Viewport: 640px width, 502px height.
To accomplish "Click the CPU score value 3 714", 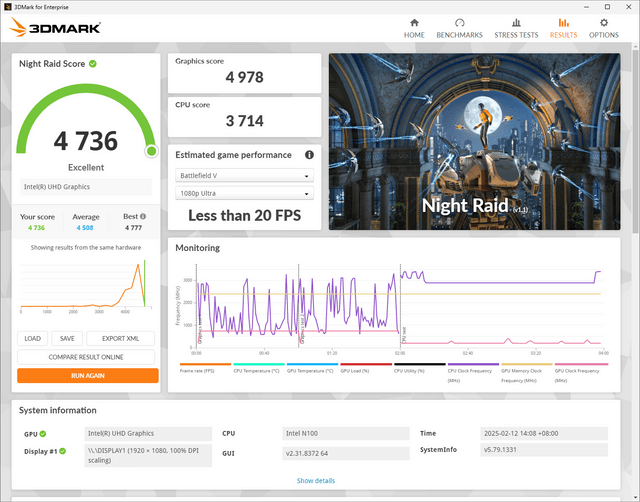I will [x=244, y=121].
